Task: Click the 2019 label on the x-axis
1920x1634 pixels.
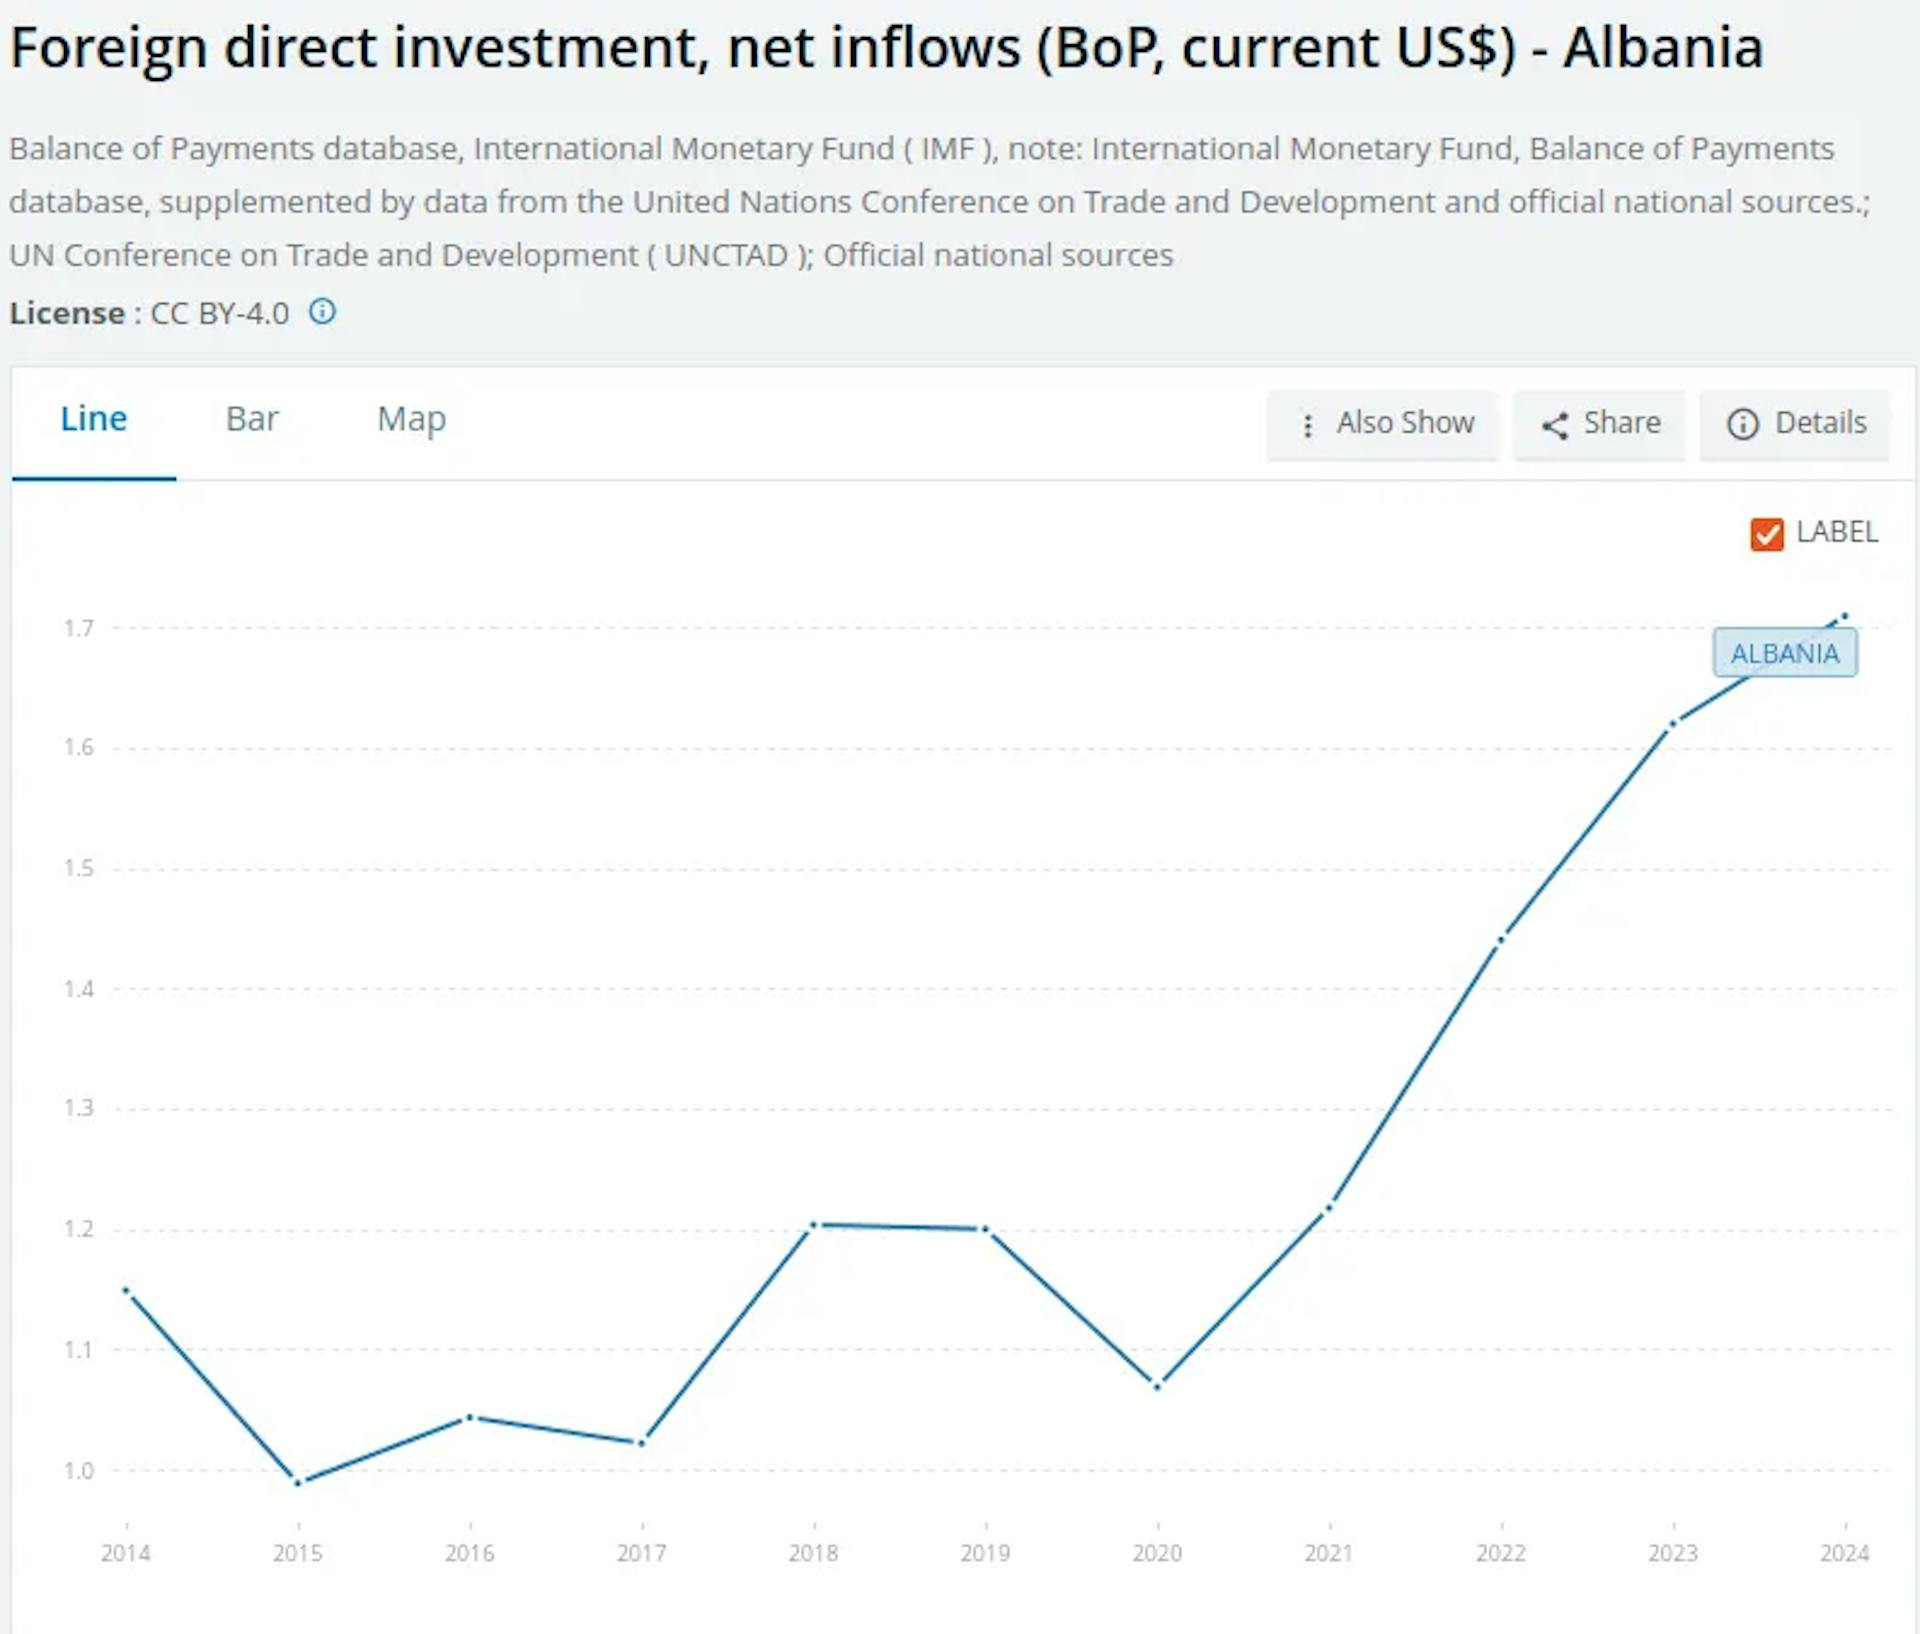Action: (985, 1553)
